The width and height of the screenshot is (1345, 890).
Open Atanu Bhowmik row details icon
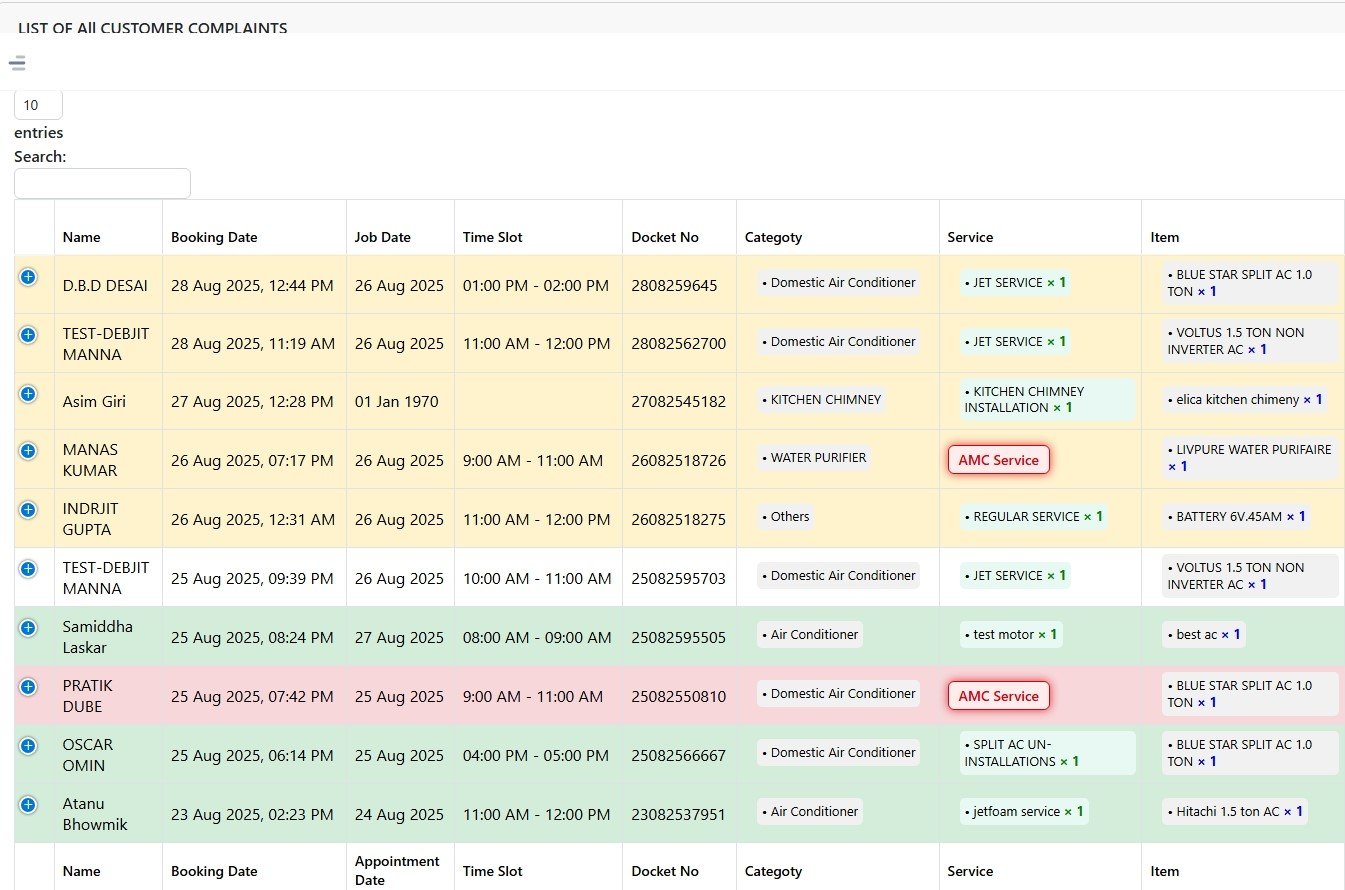pos(28,805)
